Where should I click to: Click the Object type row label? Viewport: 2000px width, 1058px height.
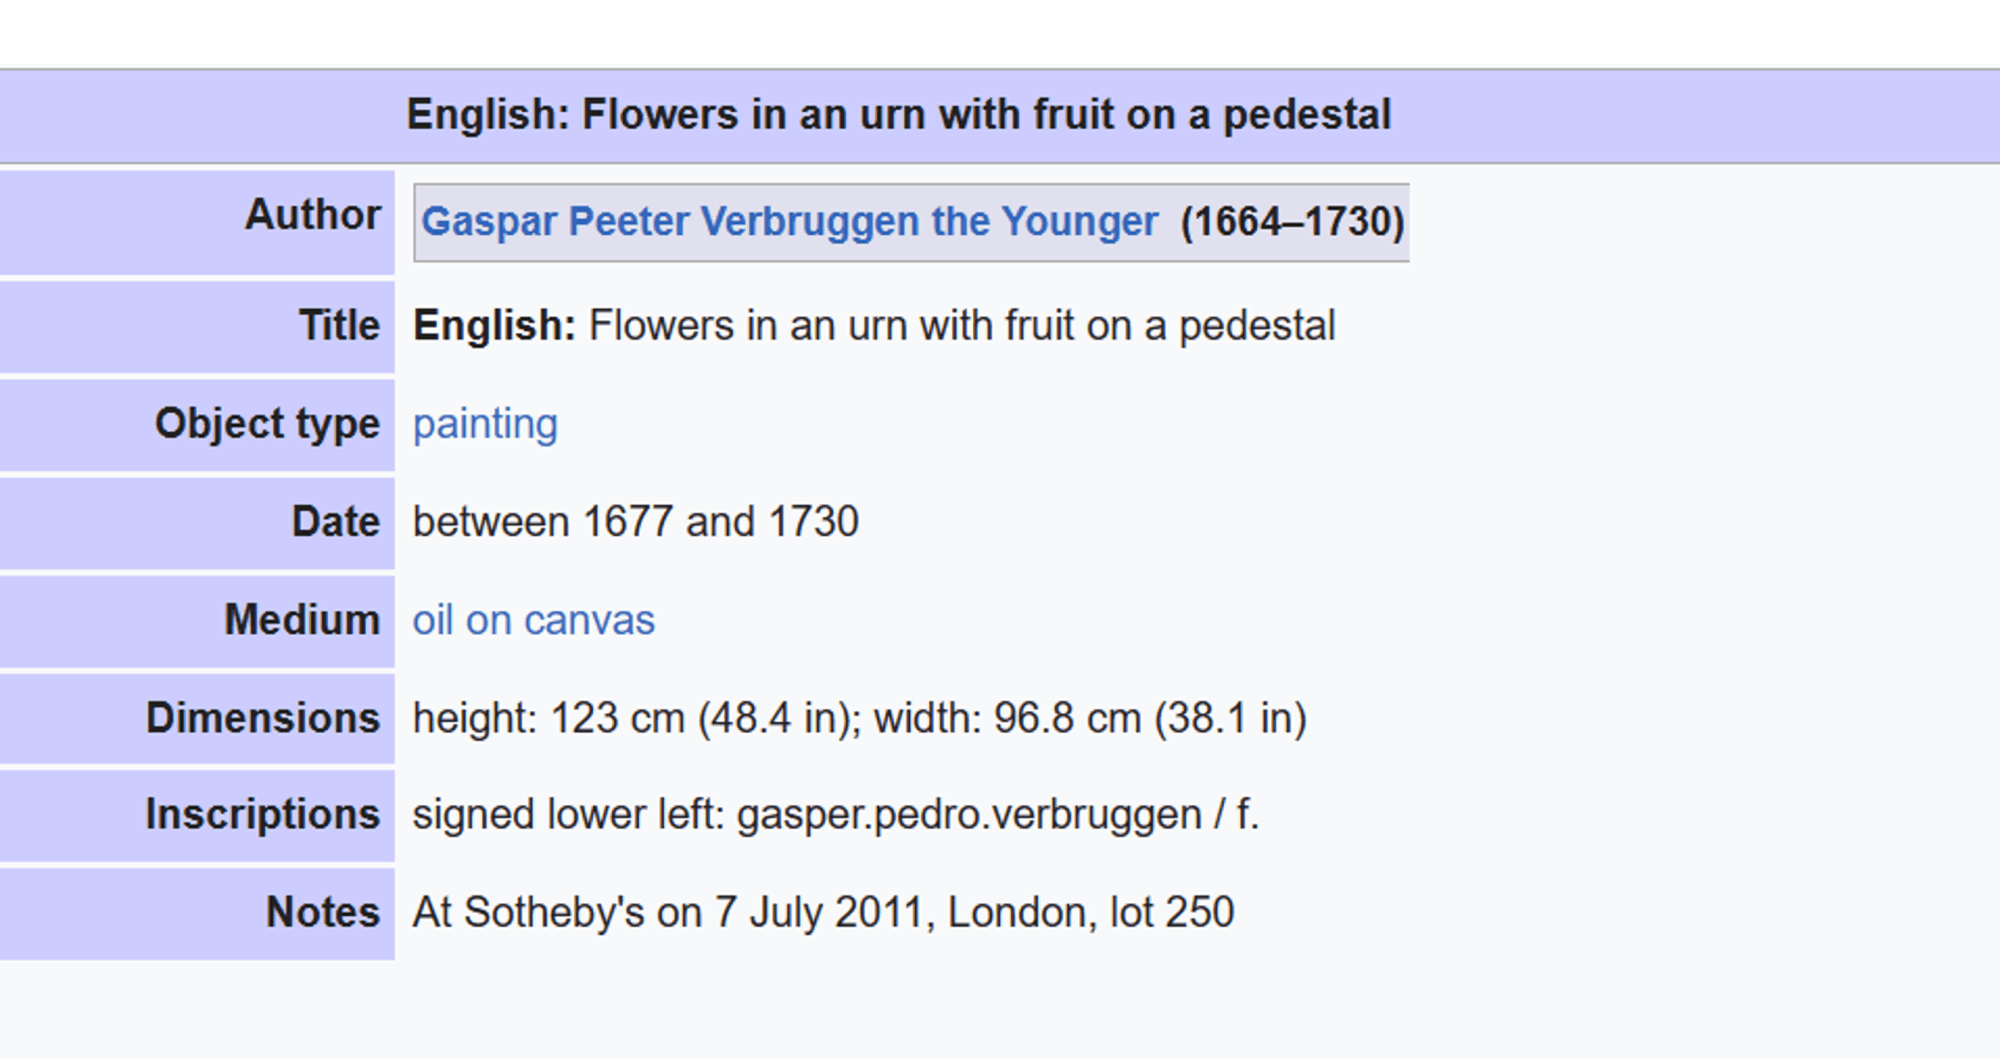click(x=267, y=424)
